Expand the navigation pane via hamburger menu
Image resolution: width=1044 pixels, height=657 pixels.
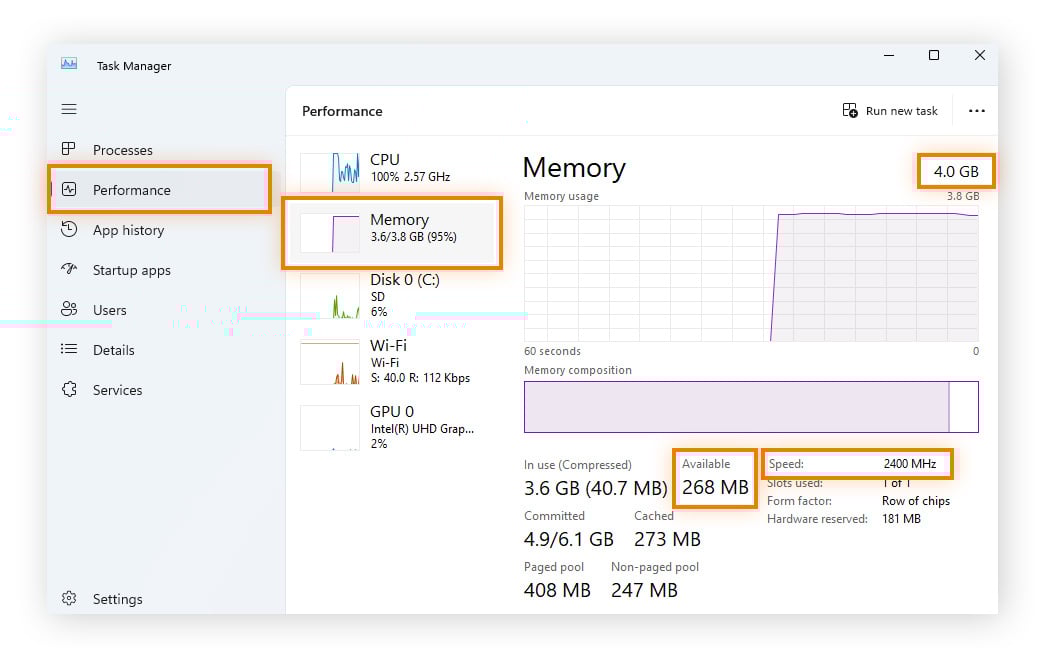[69, 109]
